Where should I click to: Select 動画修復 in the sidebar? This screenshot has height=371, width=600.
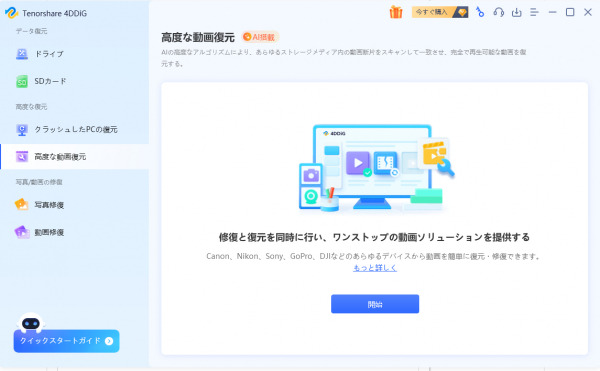click(x=75, y=232)
